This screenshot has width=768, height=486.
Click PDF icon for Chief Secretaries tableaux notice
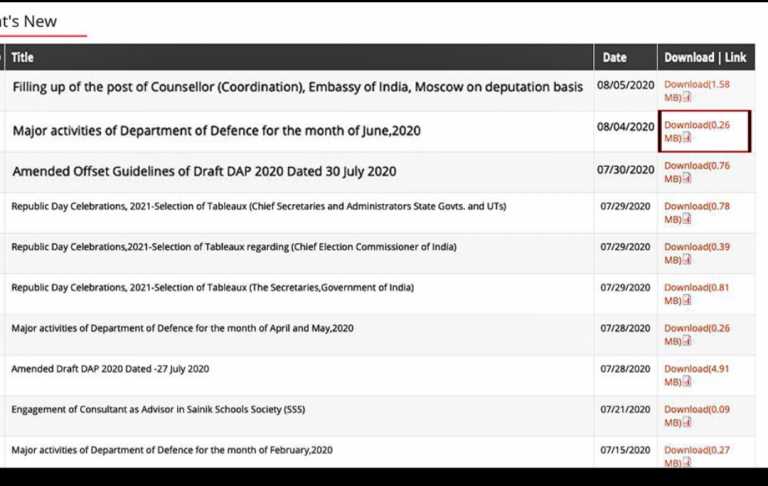pyautogui.click(x=687, y=219)
